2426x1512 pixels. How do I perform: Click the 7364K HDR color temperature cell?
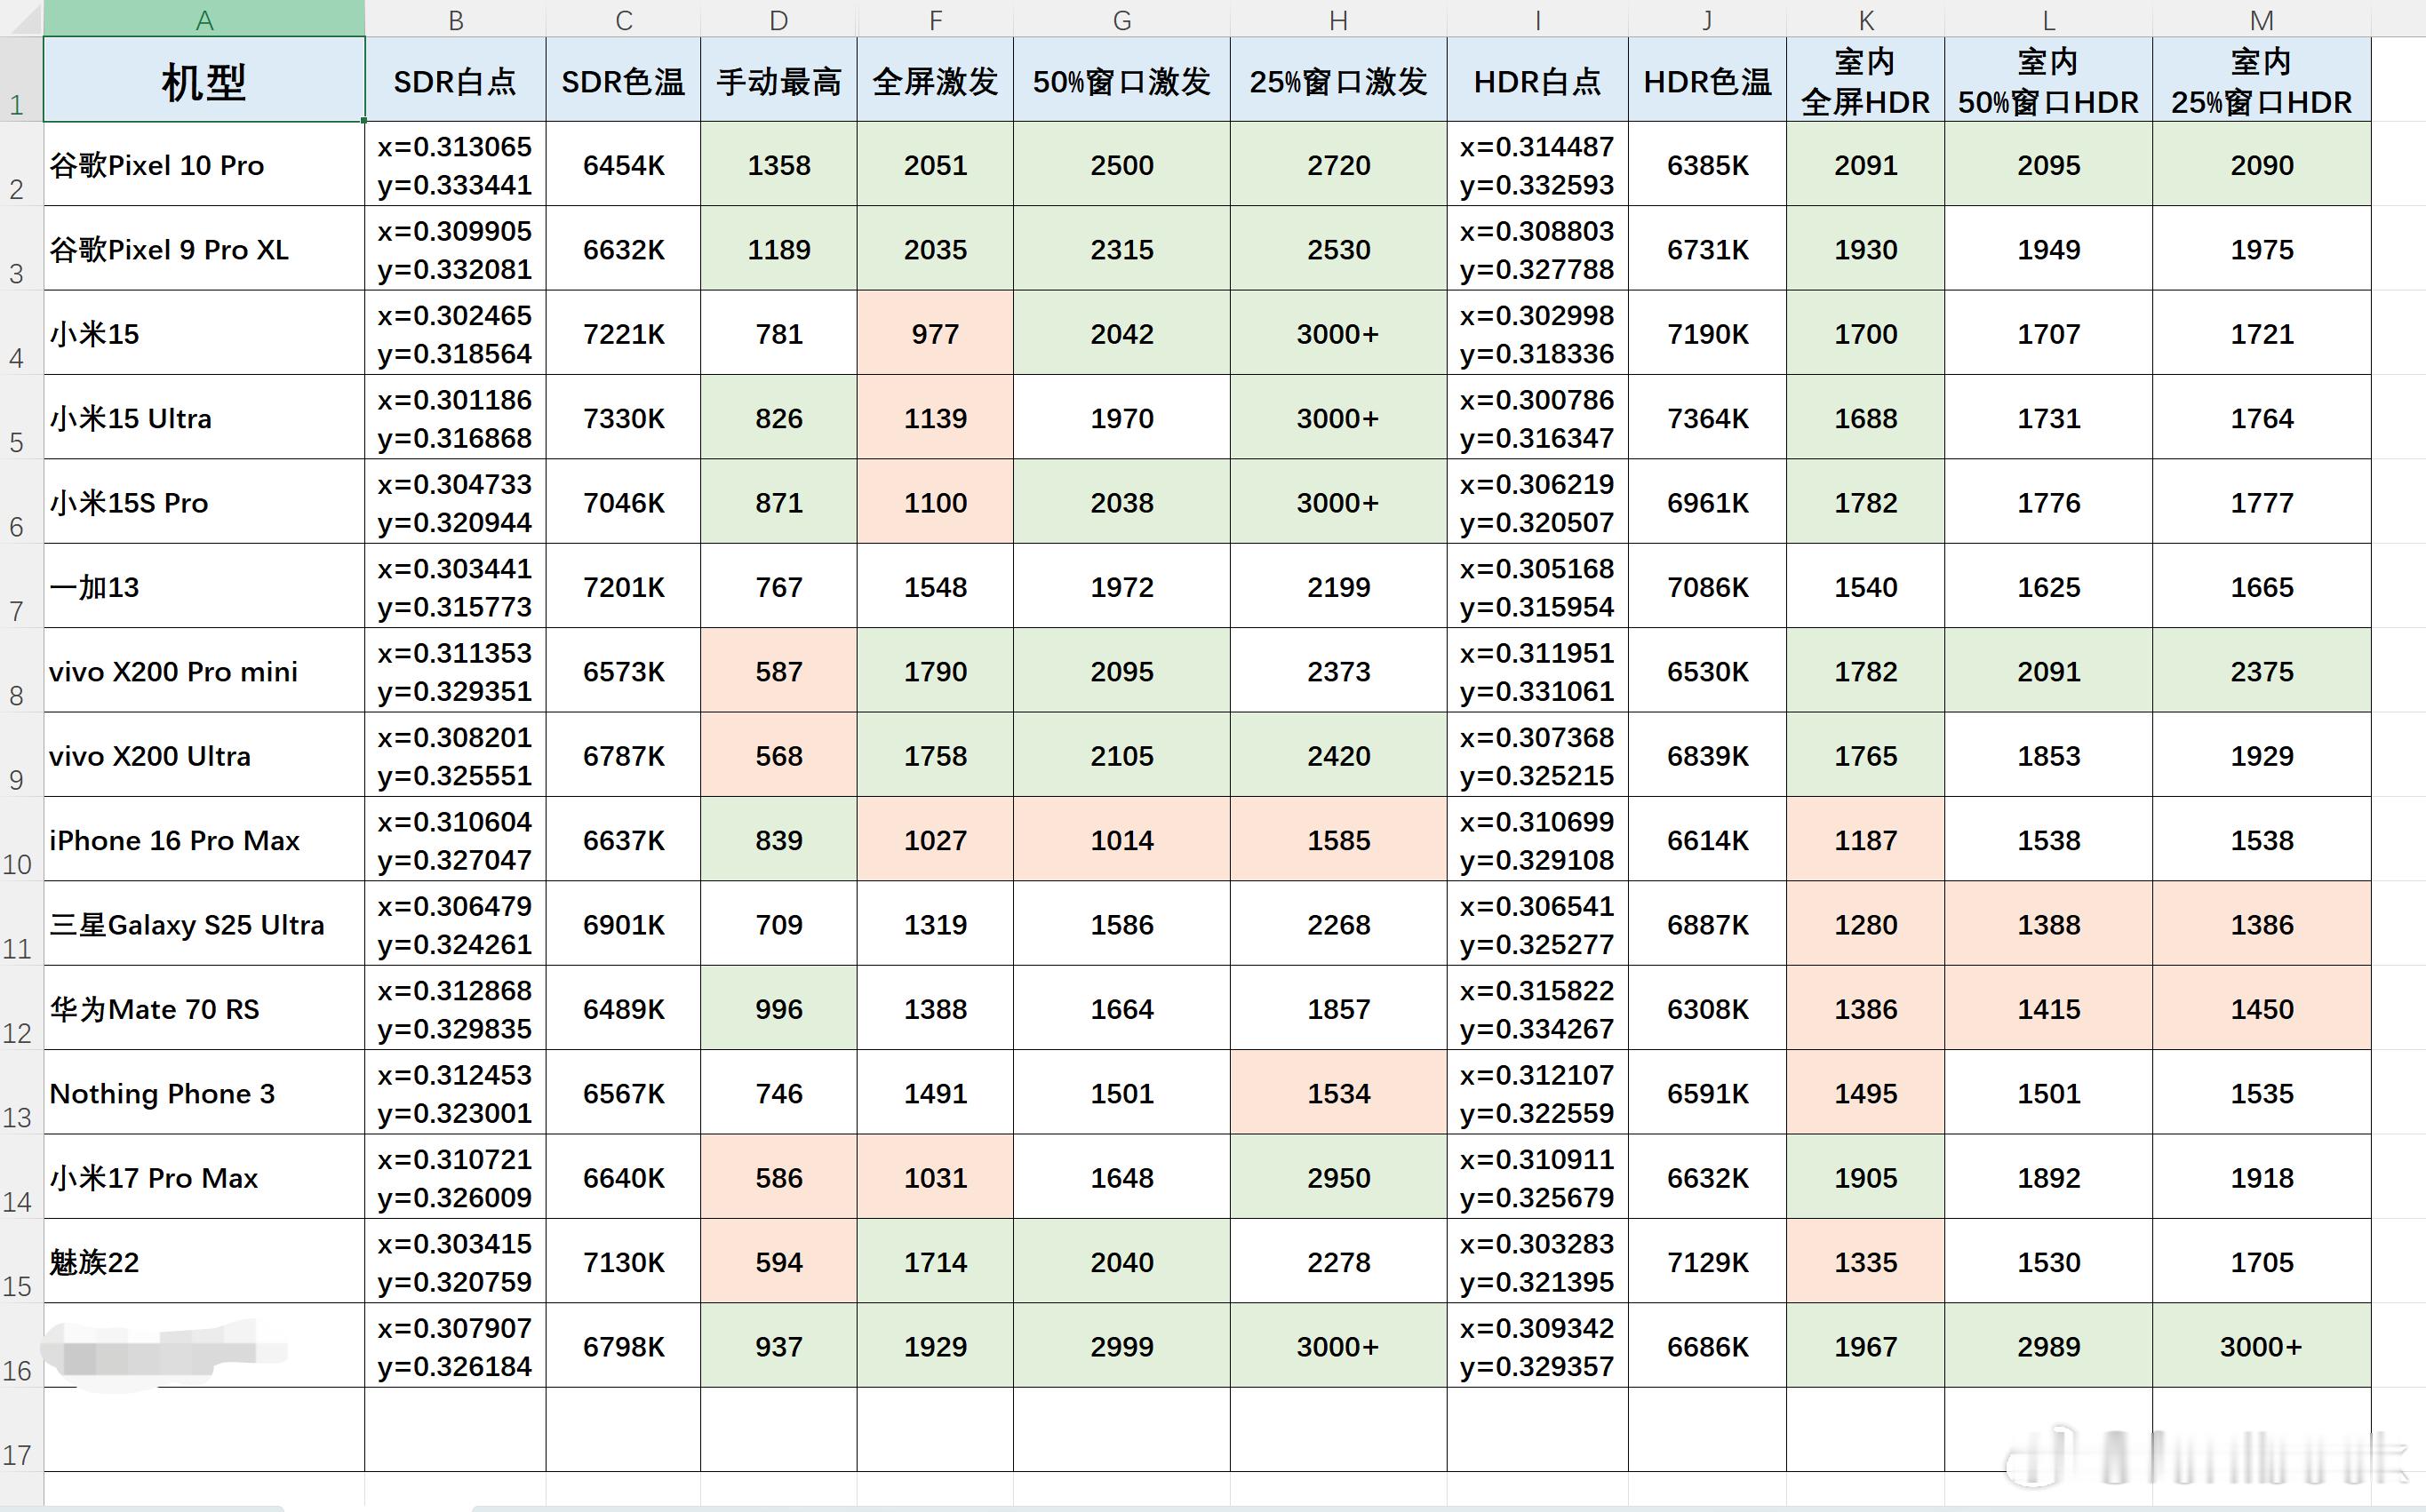(1707, 418)
